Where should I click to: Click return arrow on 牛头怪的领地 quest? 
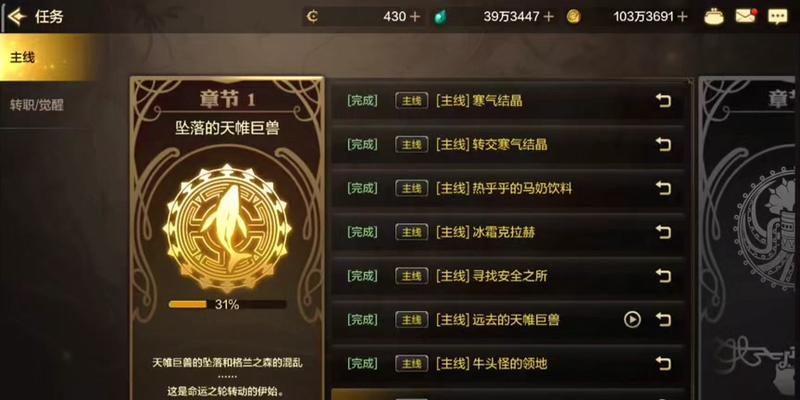pos(663,364)
